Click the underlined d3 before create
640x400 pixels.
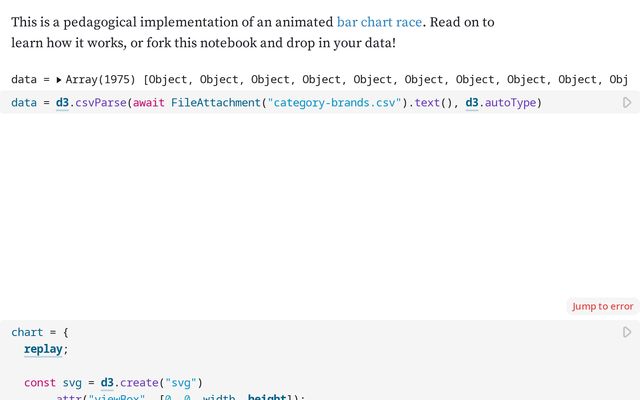tap(107, 383)
